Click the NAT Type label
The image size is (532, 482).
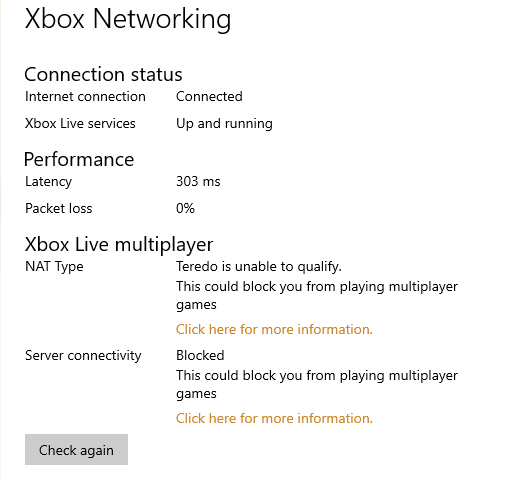pyautogui.click(x=54, y=267)
